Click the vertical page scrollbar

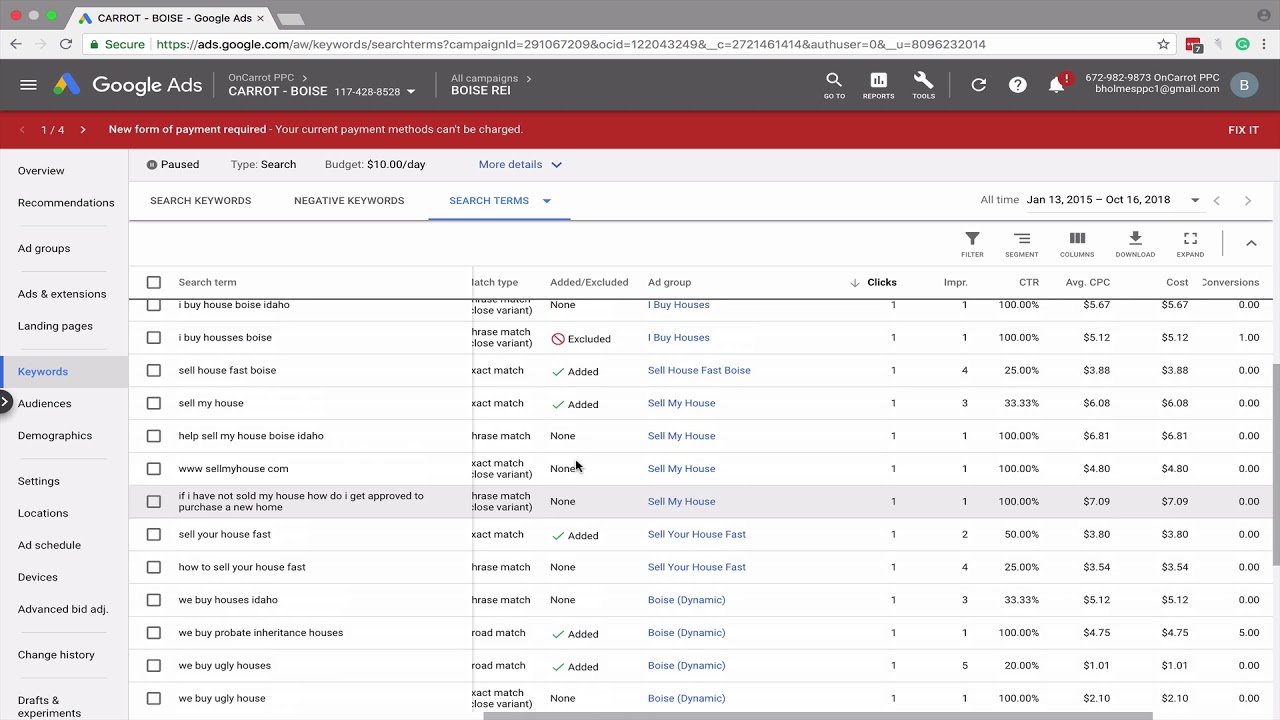click(x=1276, y=465)
